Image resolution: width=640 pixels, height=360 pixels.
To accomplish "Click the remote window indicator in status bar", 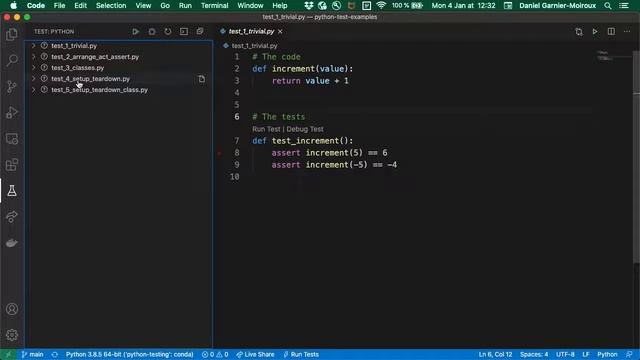I will [x=8, y=354].
